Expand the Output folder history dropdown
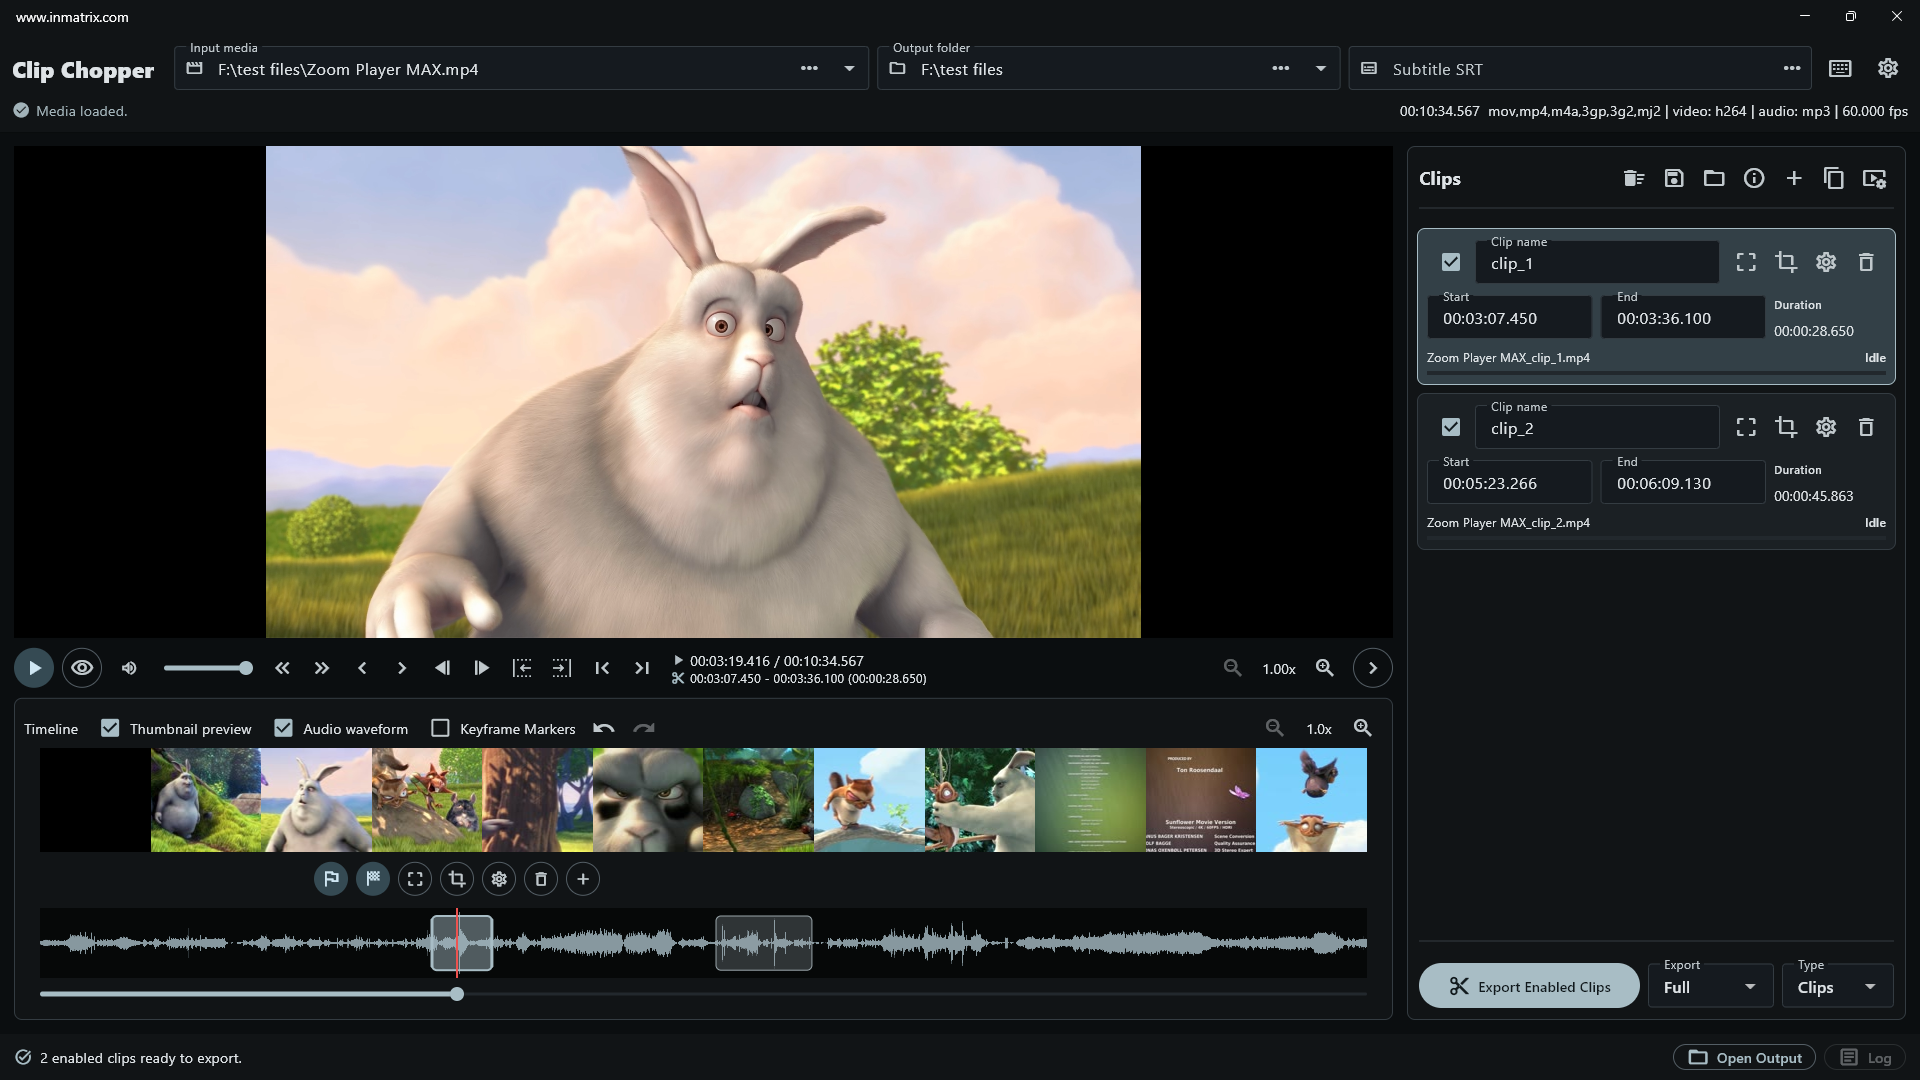The image size is (1920, 1080). [x=1321, y=69]
